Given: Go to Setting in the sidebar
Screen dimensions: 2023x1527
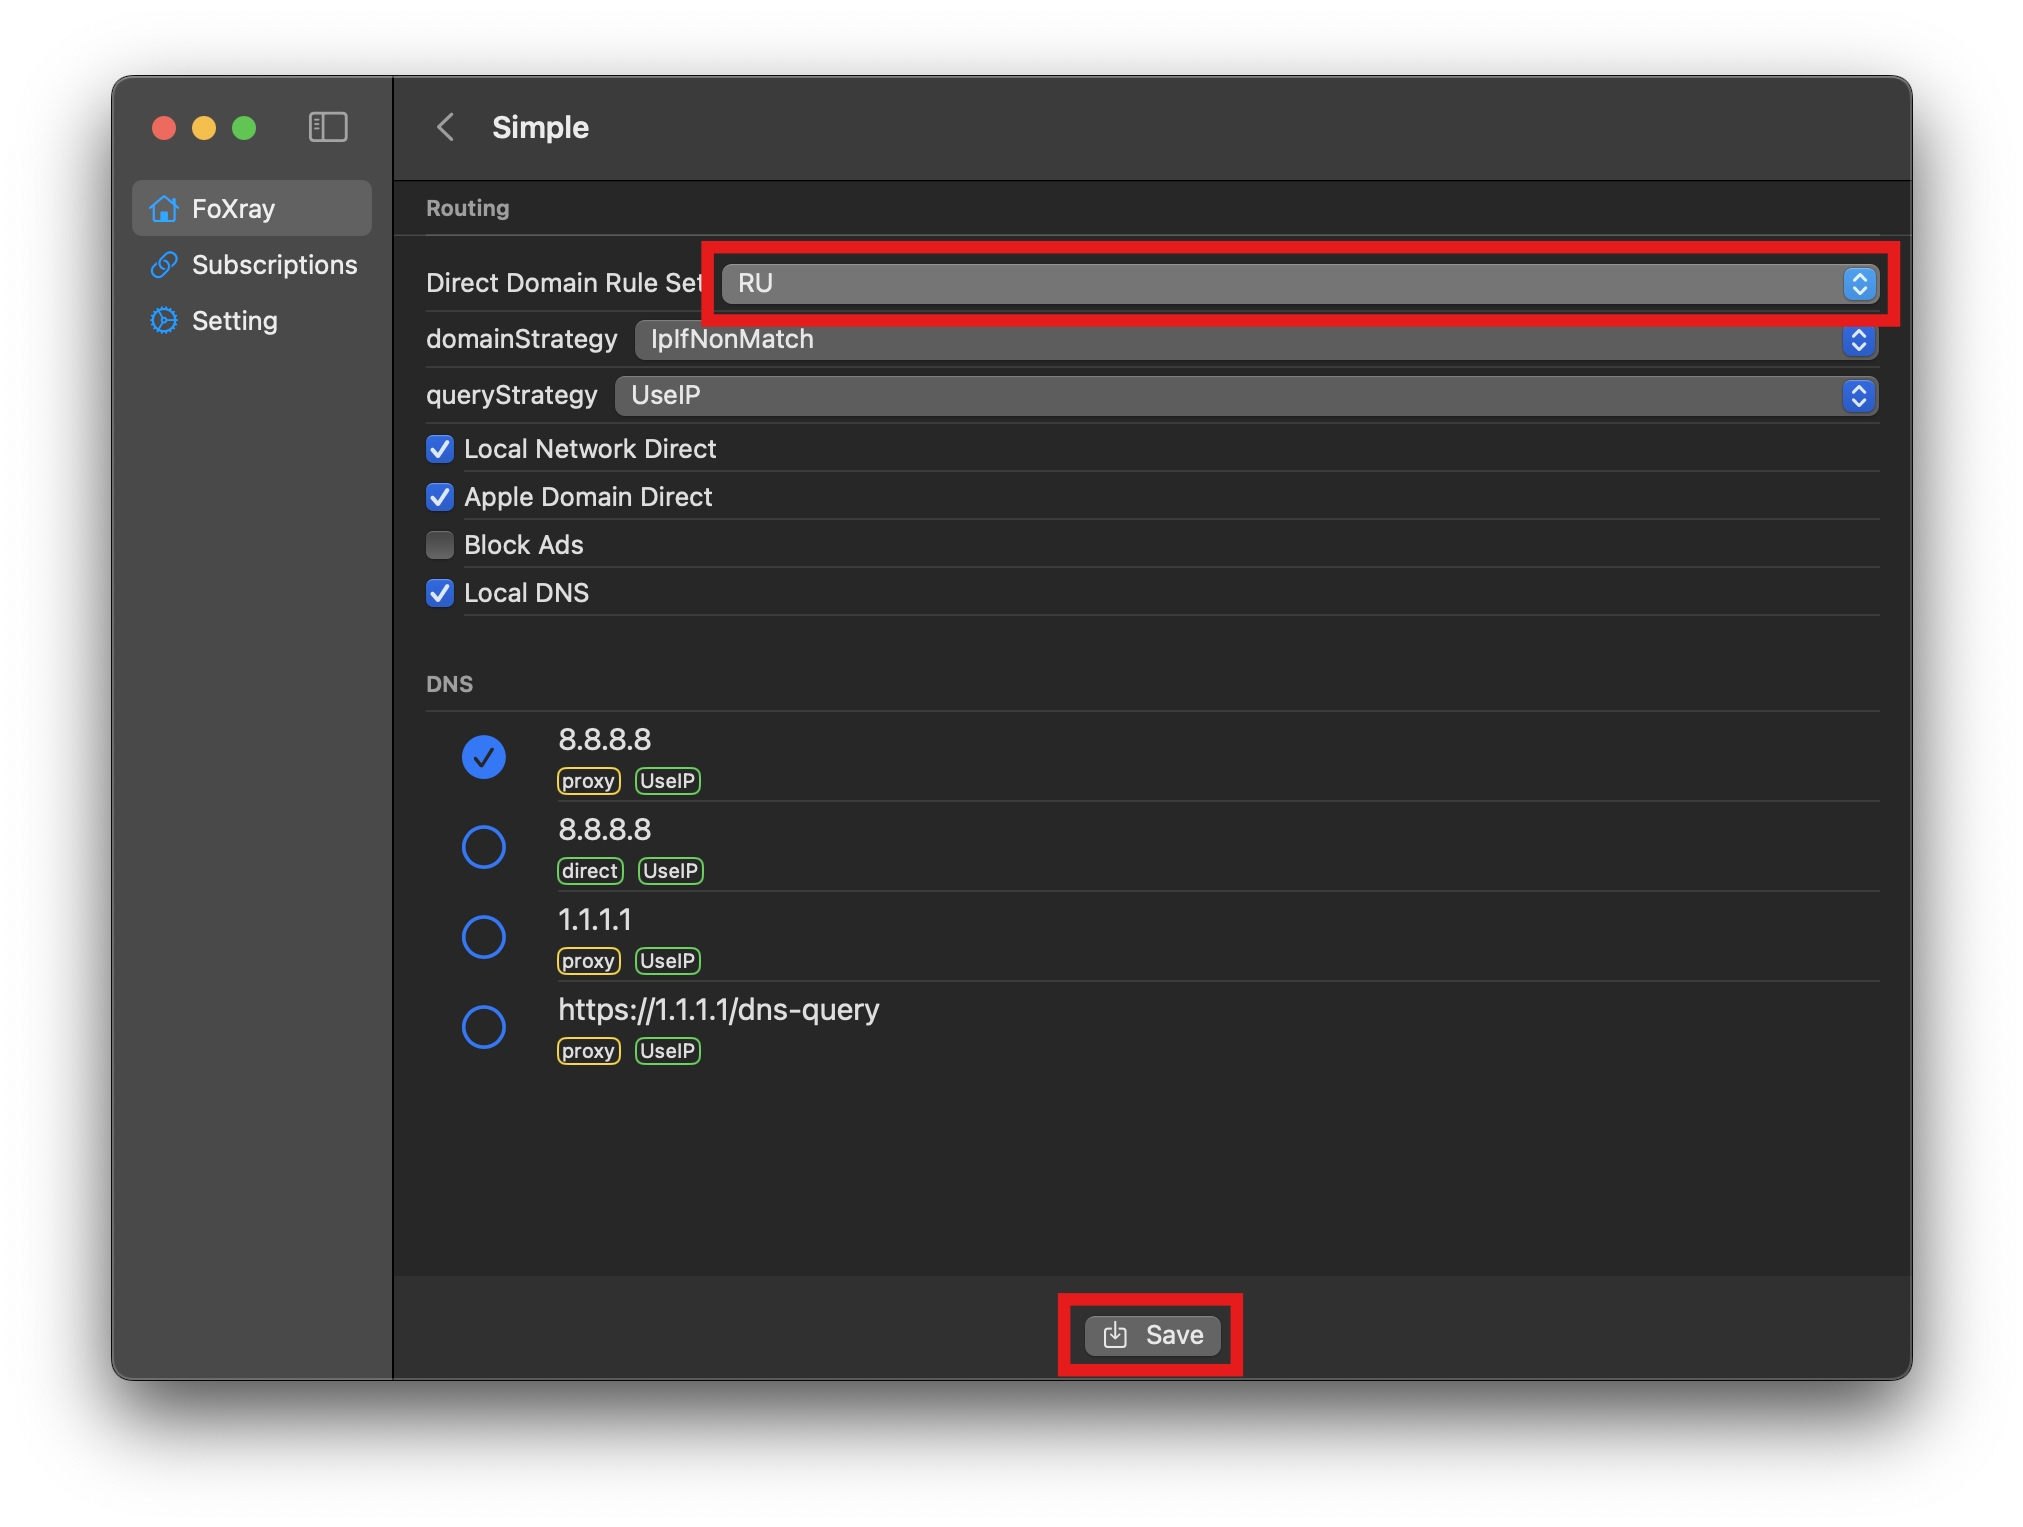Looking at the screenshot, I should point(234,321).
